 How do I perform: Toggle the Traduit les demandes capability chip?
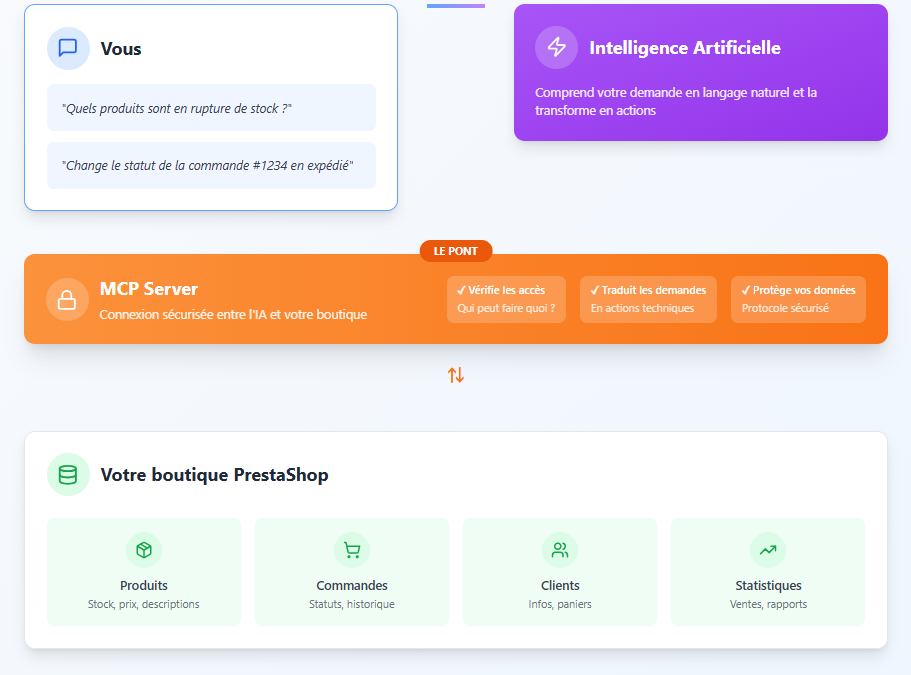[648, 299]
